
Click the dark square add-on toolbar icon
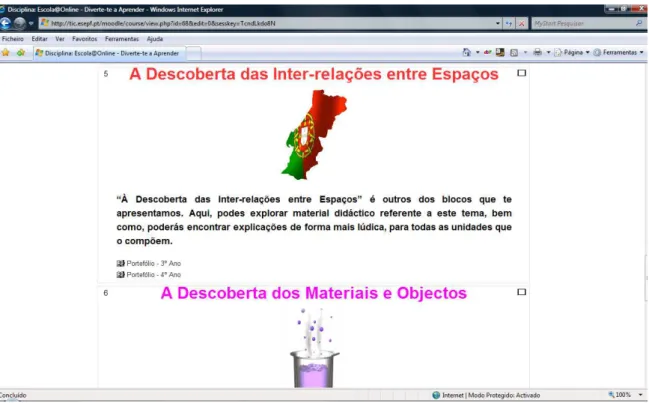500,53
